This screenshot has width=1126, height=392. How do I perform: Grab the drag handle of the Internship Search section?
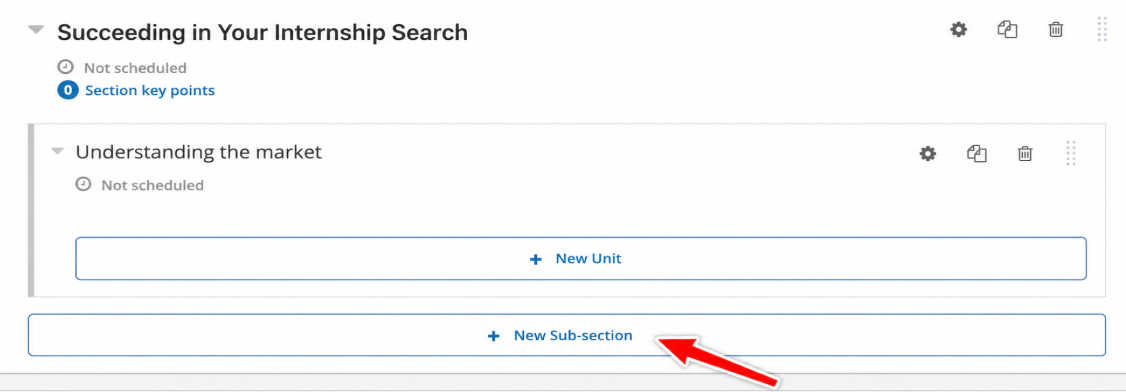pyautogui.click(x=1102, y=30)
